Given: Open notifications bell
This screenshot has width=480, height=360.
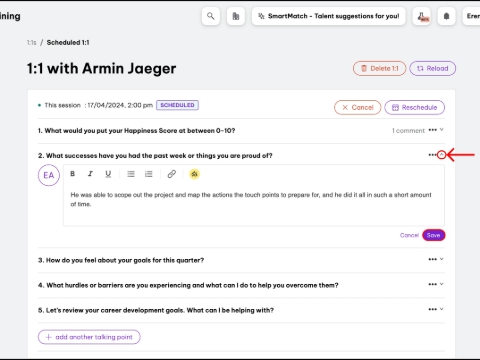Looking at the screenshot, I should click(447, 16).
